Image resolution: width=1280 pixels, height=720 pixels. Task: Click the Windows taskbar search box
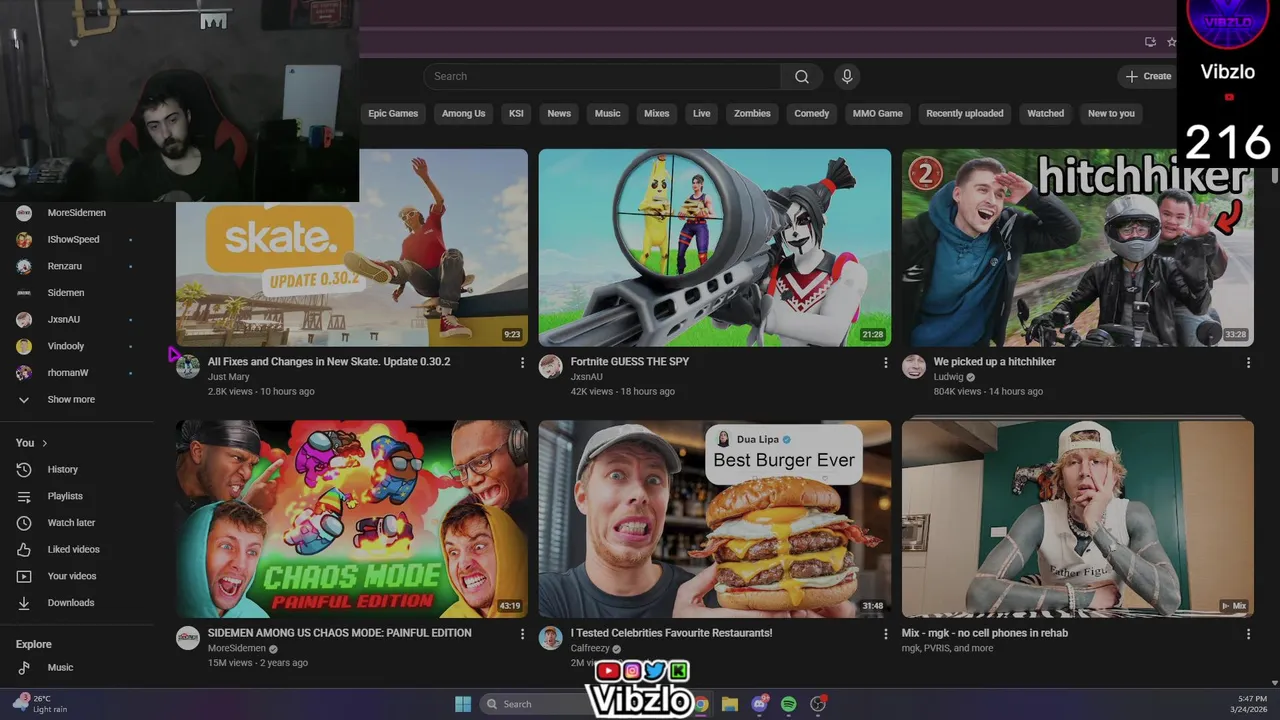pyautogui.click(x=535, y=704)
